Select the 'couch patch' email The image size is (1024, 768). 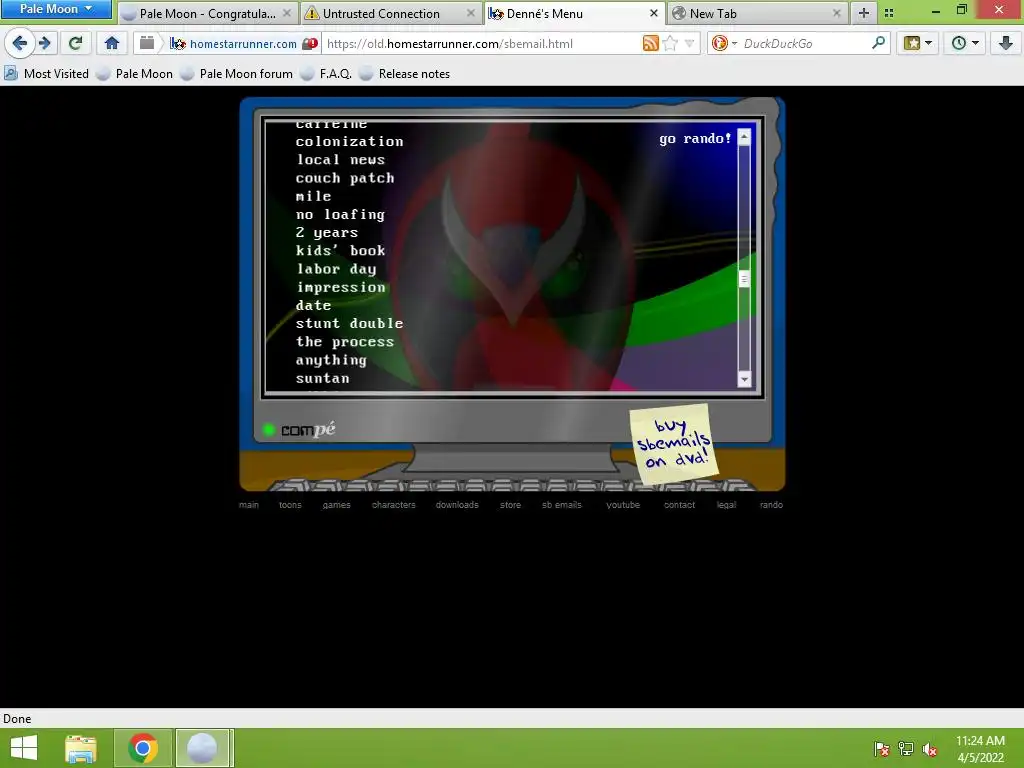pyautogui.click(x=345, y=178)
